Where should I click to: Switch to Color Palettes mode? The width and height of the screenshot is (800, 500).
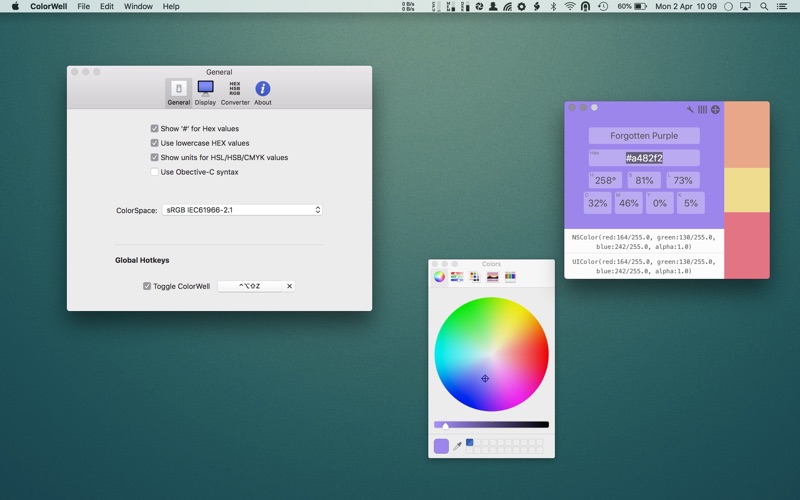[475, 277]
